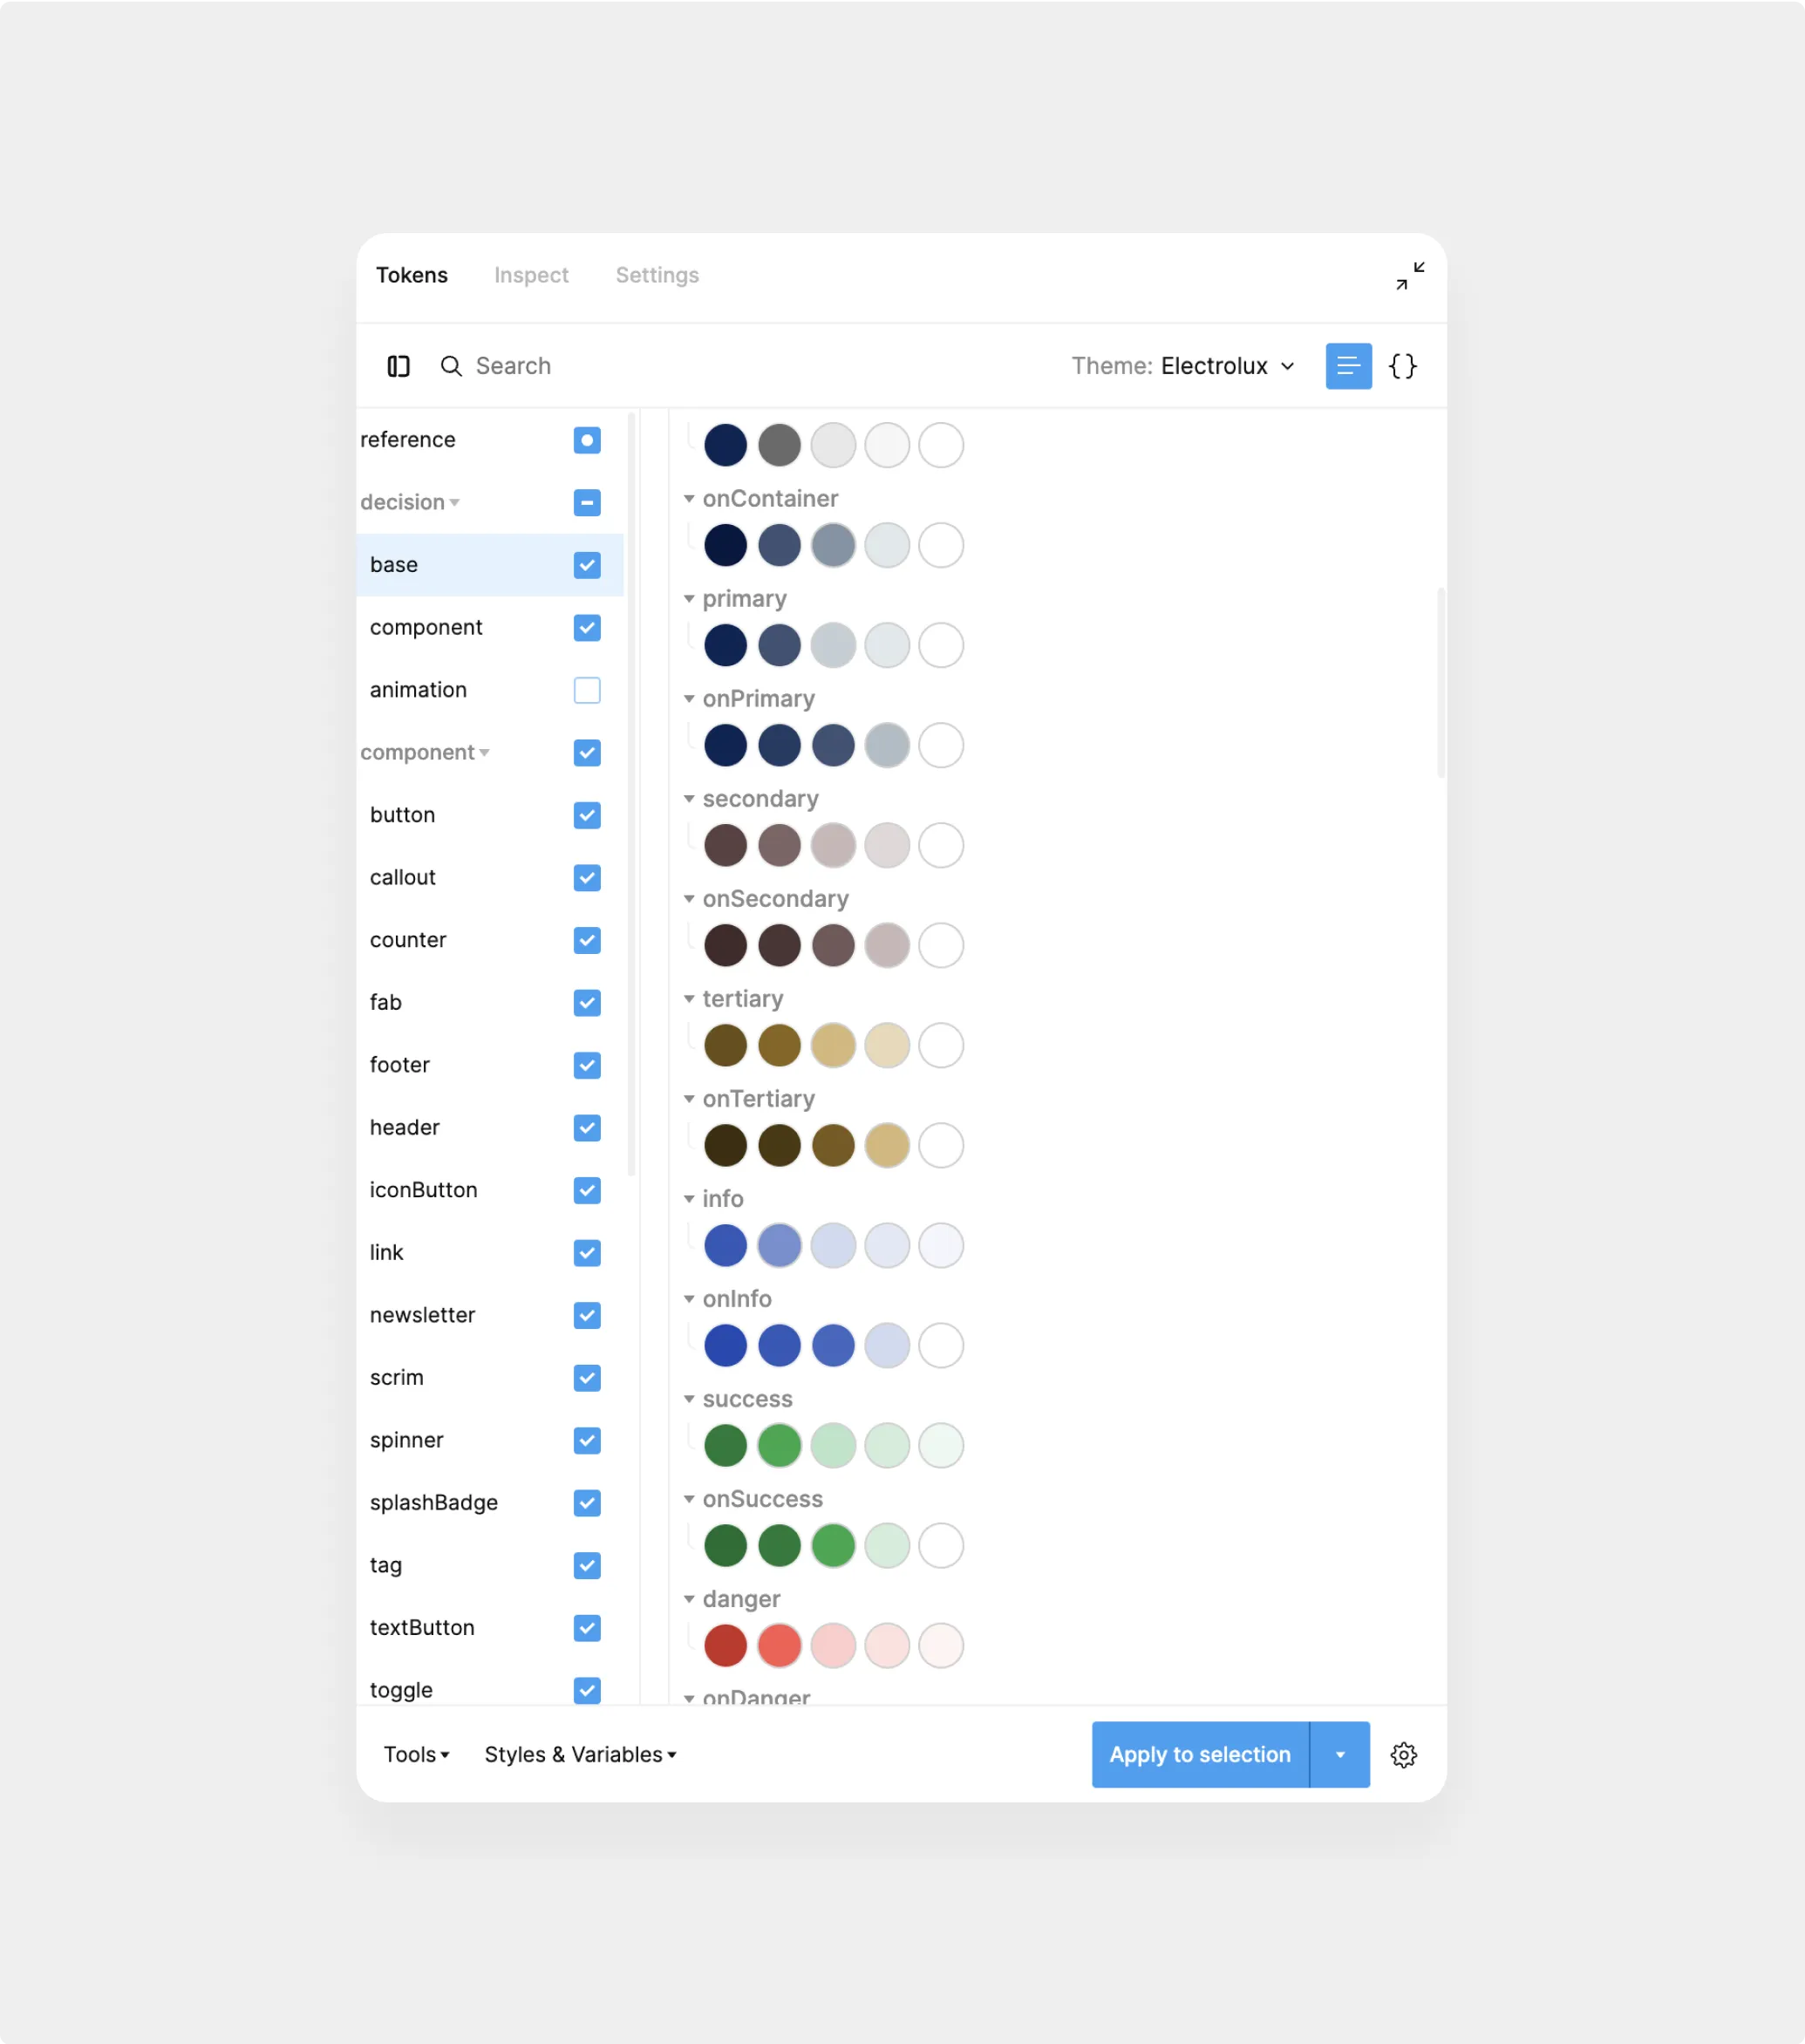Open the split arrow beside Apply to selection
The image size is (1805, 2044).
[x=1339, y=1754]
